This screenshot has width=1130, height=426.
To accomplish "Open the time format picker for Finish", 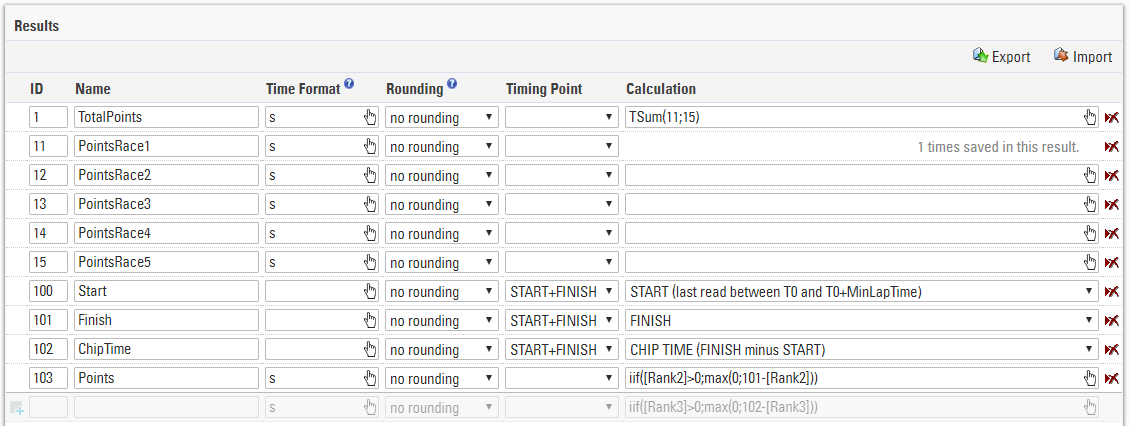I will (x=370, y=321).
